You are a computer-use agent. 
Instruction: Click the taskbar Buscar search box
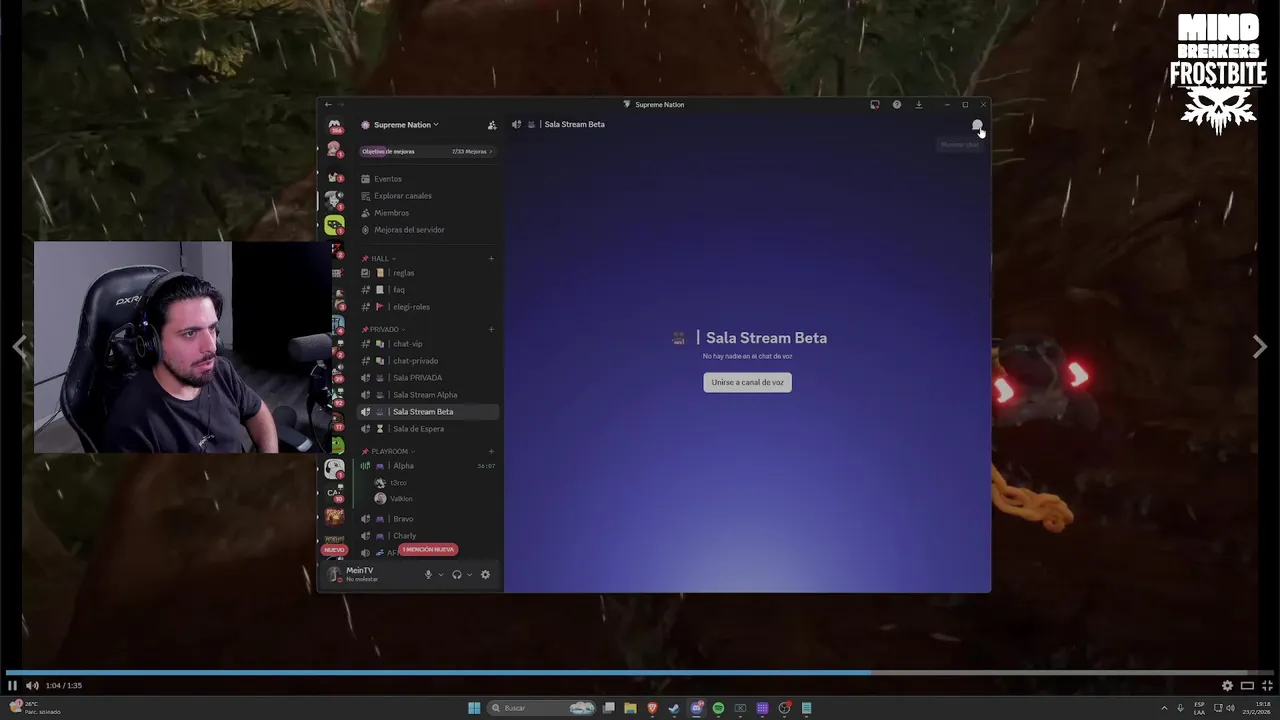click(543, 708)
